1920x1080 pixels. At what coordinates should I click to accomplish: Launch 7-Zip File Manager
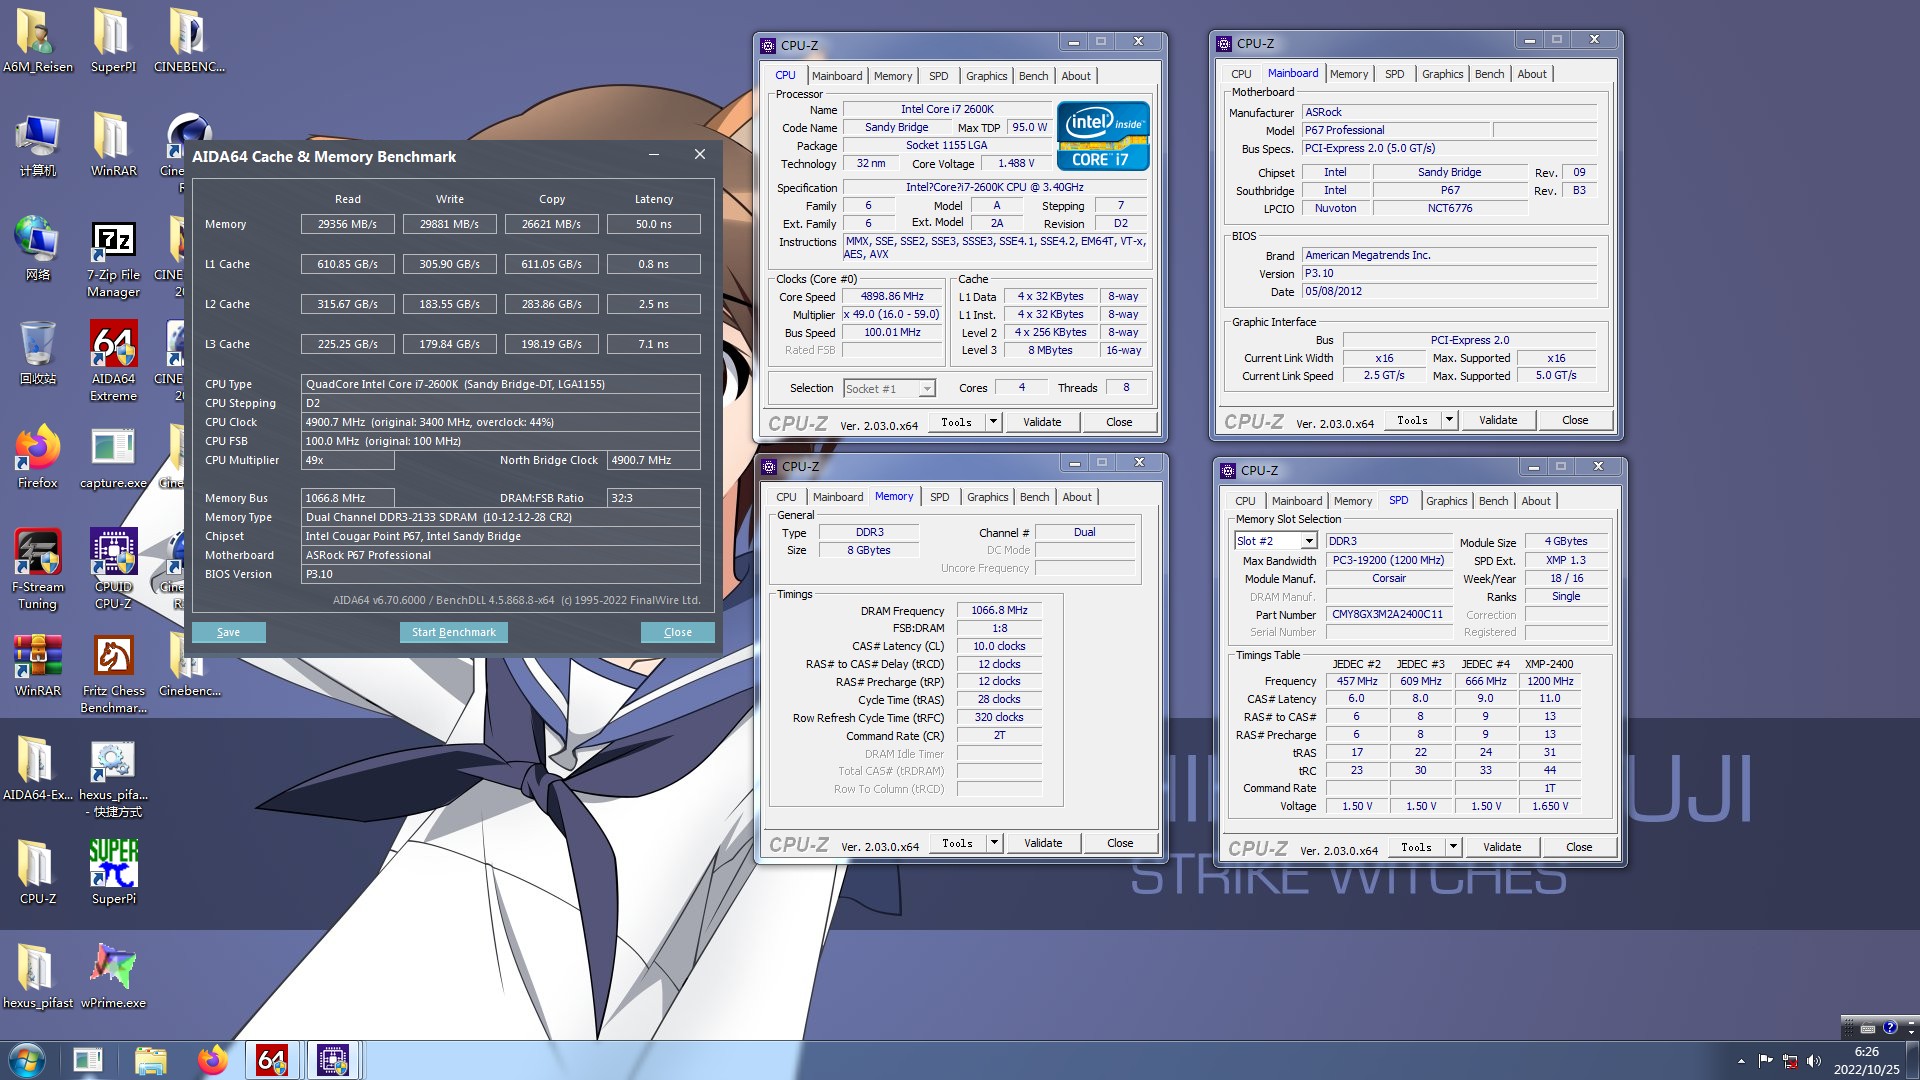coord(113,258)
